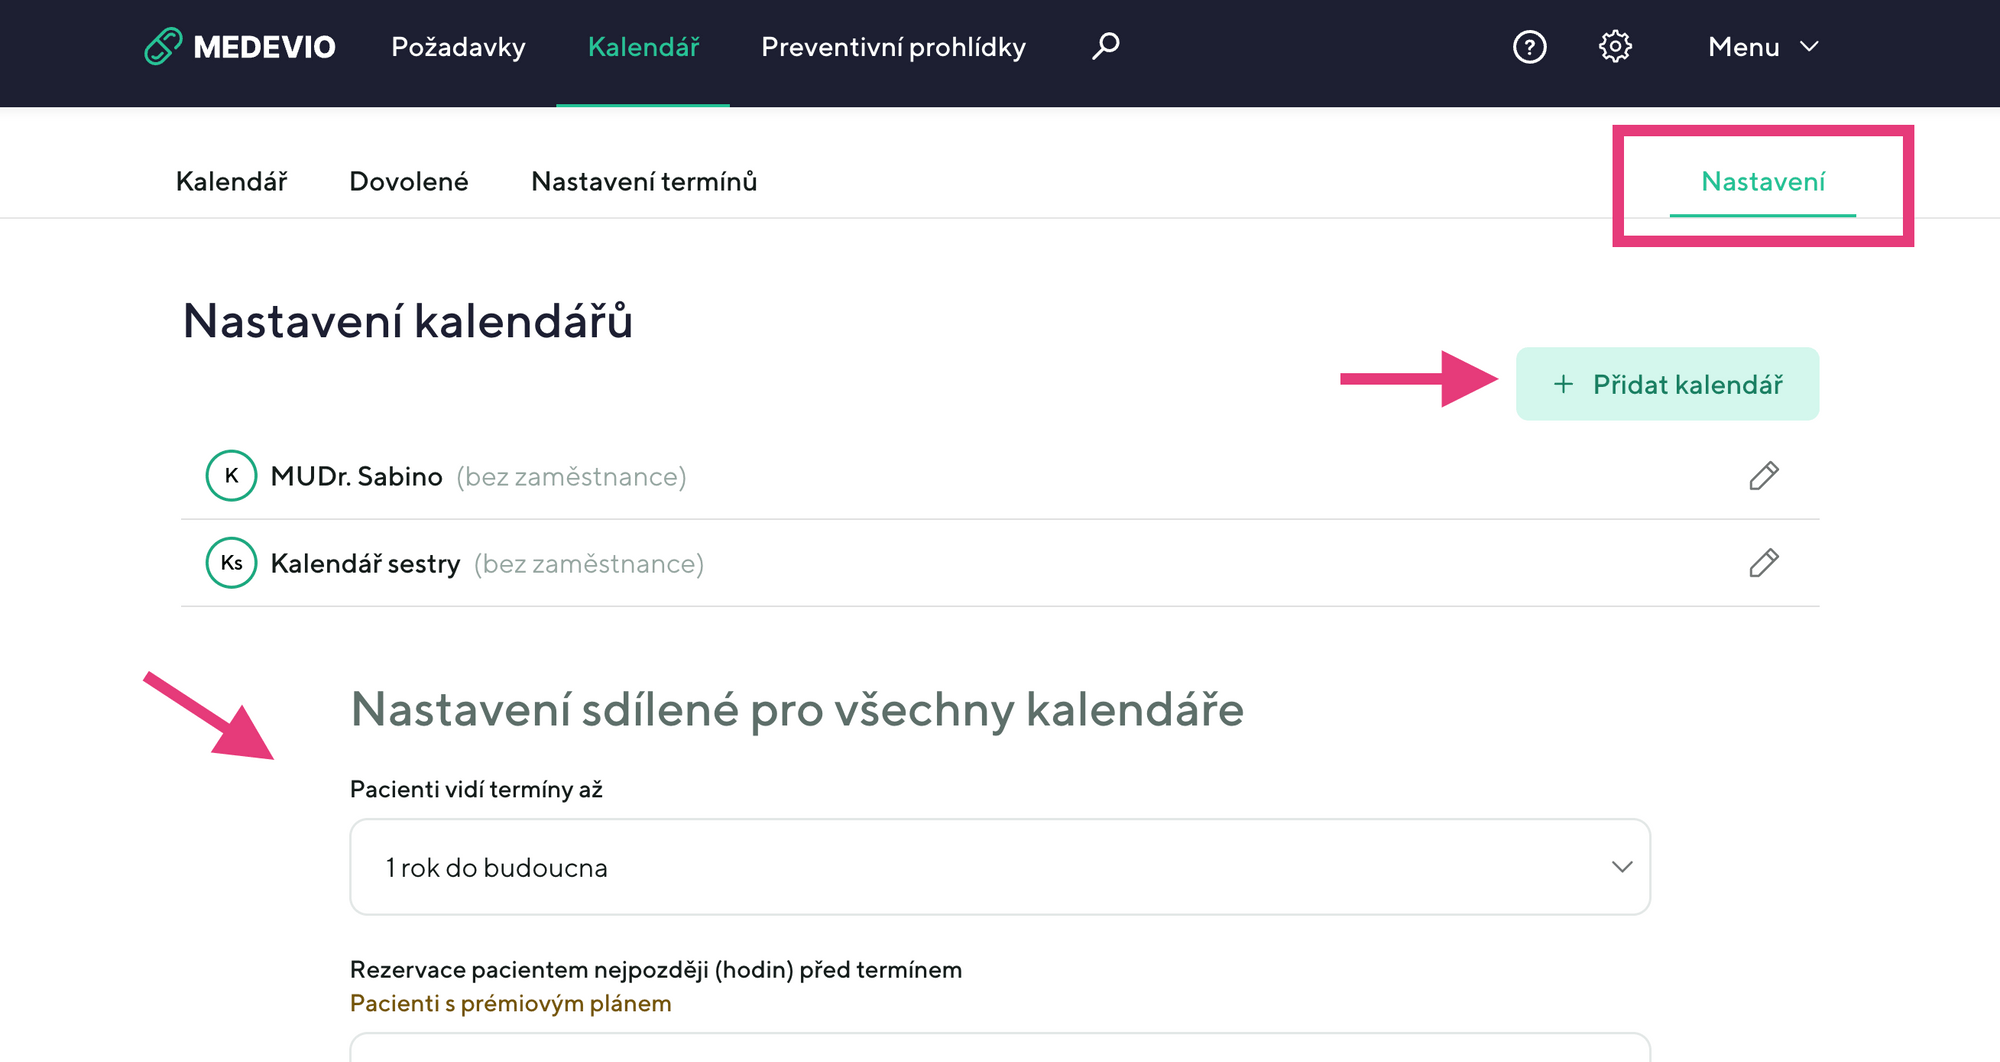
Task: Click the chevron in the appointment visibility select
Action: (x=1621, y=867)
